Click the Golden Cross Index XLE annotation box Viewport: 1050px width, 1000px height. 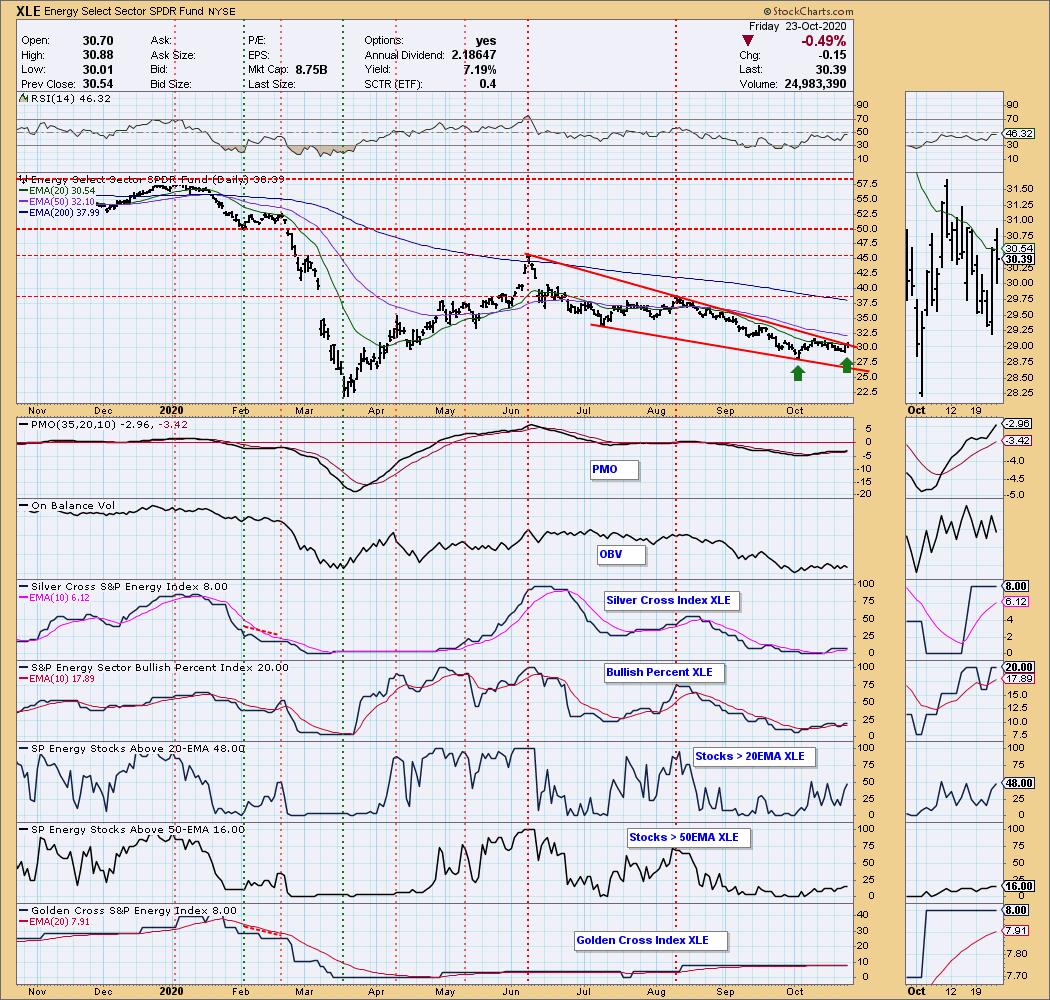pyautogui.click(x=651, y=940)
